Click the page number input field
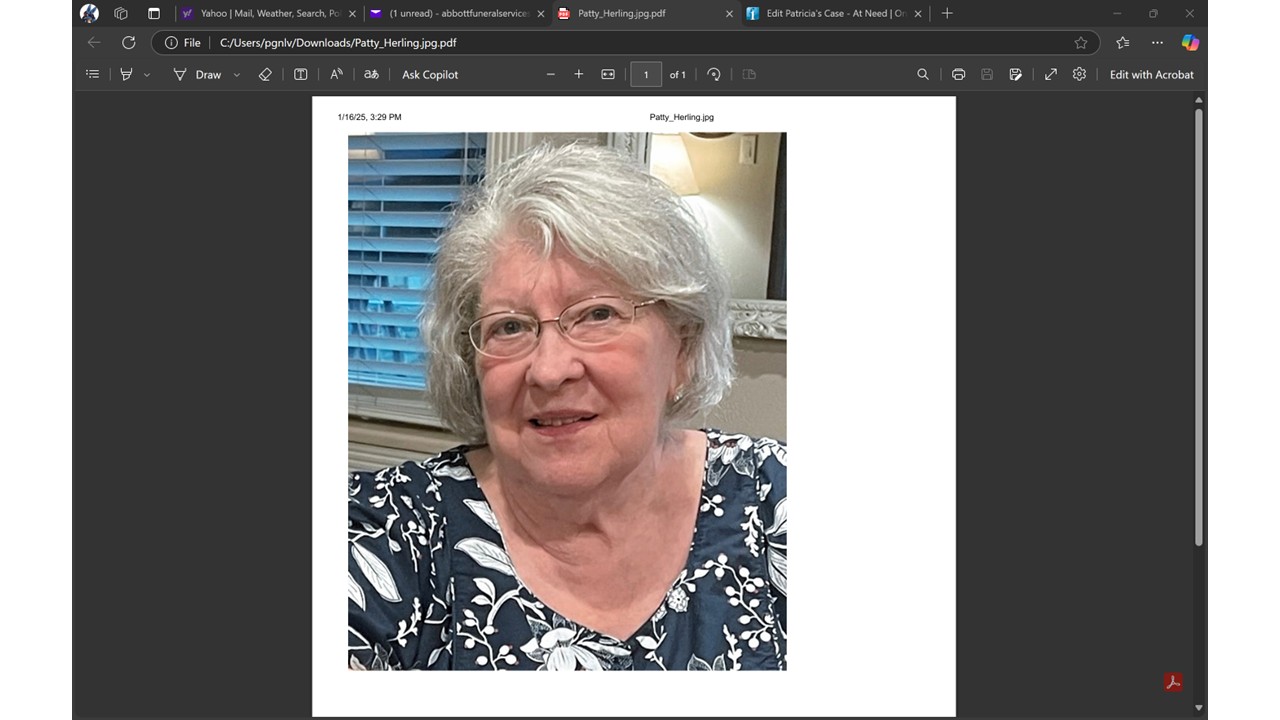The height and width of the screenshot is (720, 1280). click(646, 74)
